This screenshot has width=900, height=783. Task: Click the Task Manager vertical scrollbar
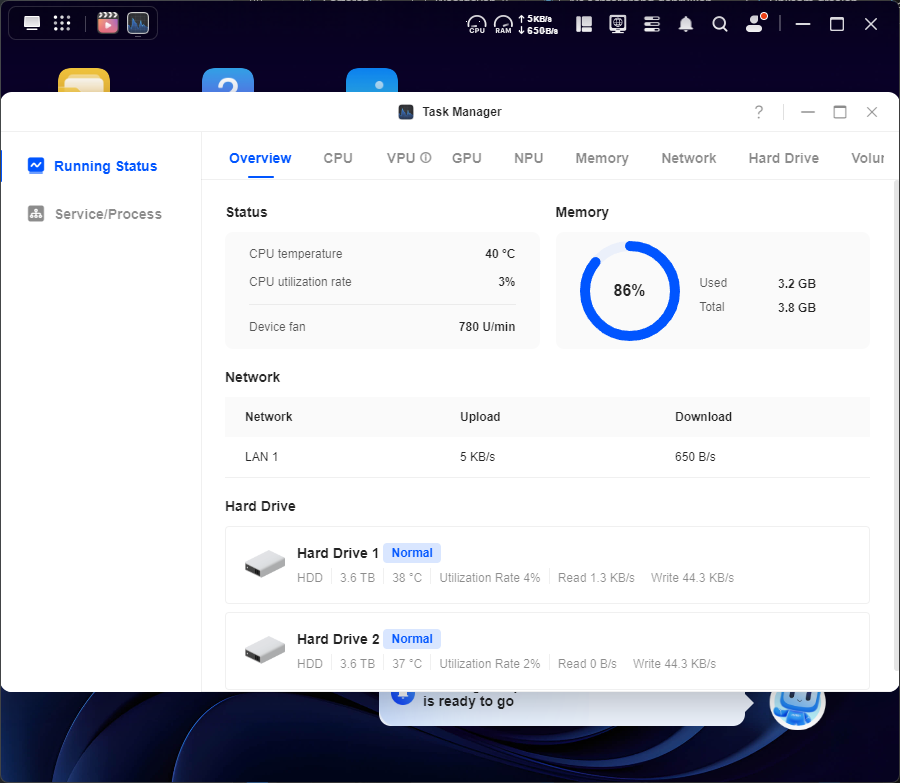coord(894,420)
